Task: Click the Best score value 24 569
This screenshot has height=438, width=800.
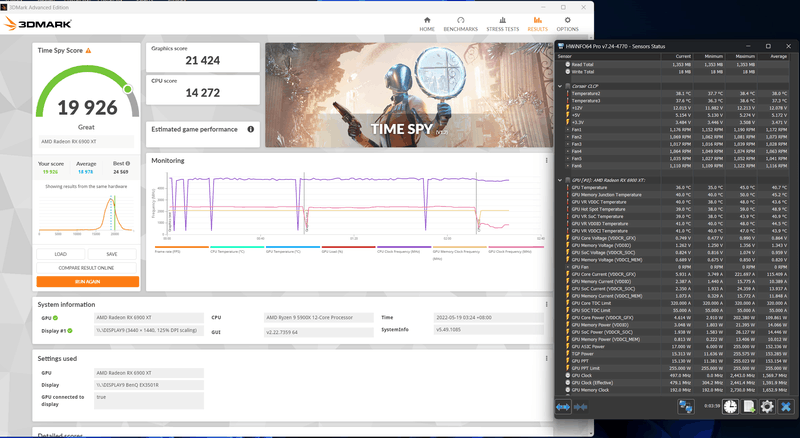Action: coord(121,172)
